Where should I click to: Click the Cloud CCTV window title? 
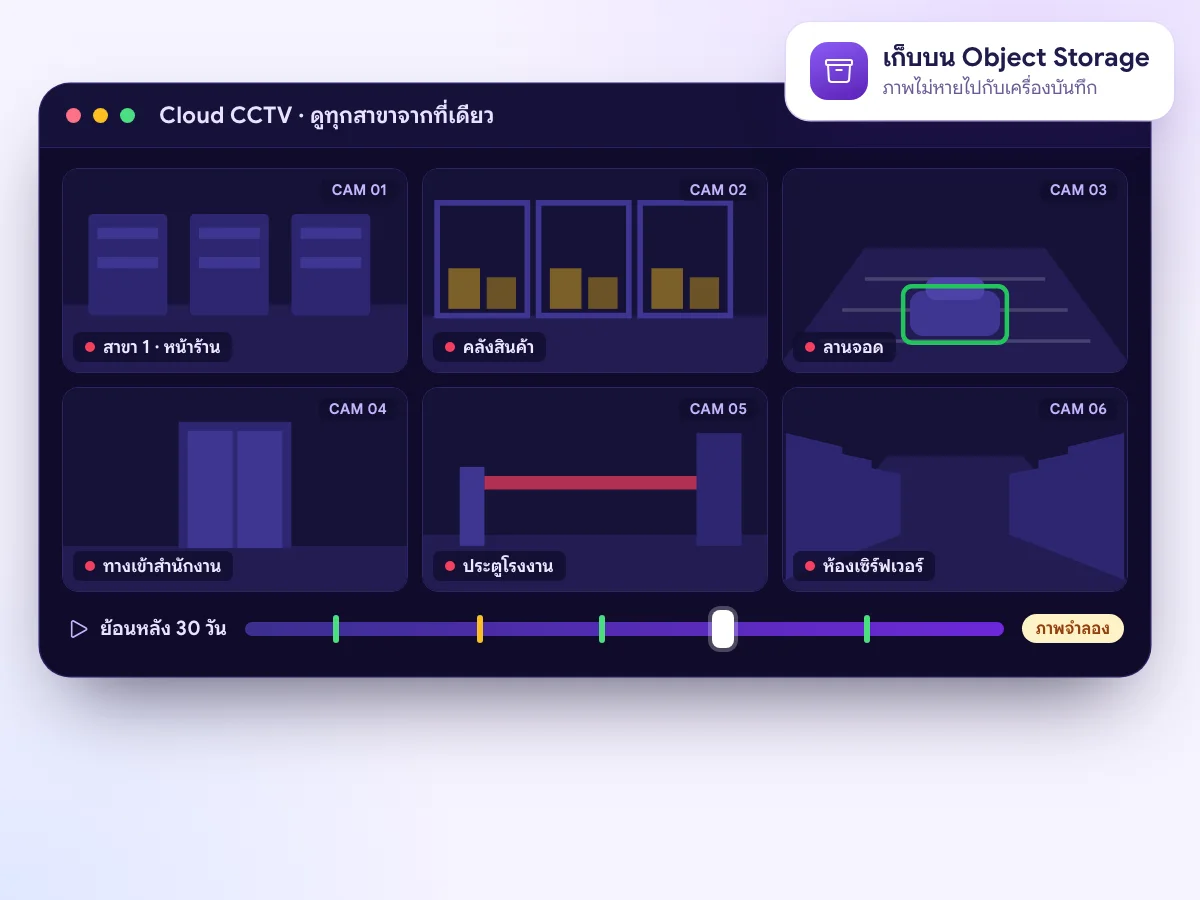point(326,116)
